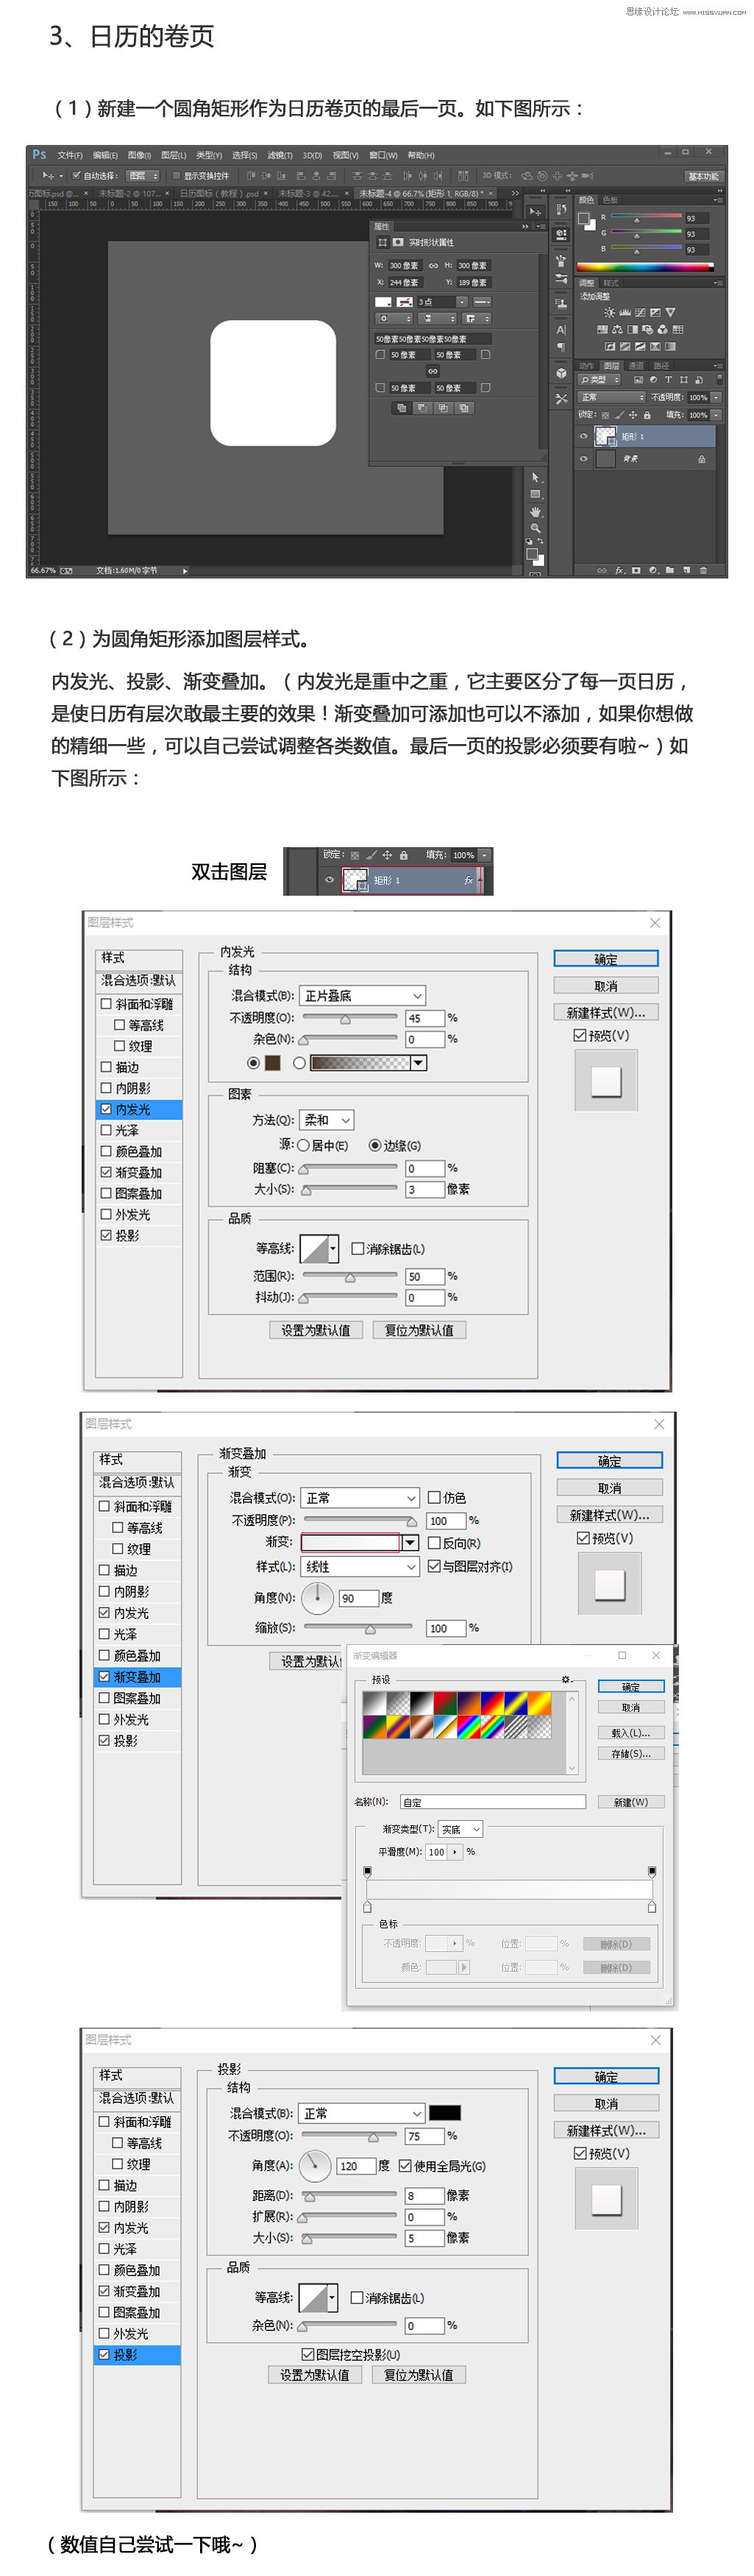
Task: Click the Move tool icon in options bar
Action: (47, 176)
